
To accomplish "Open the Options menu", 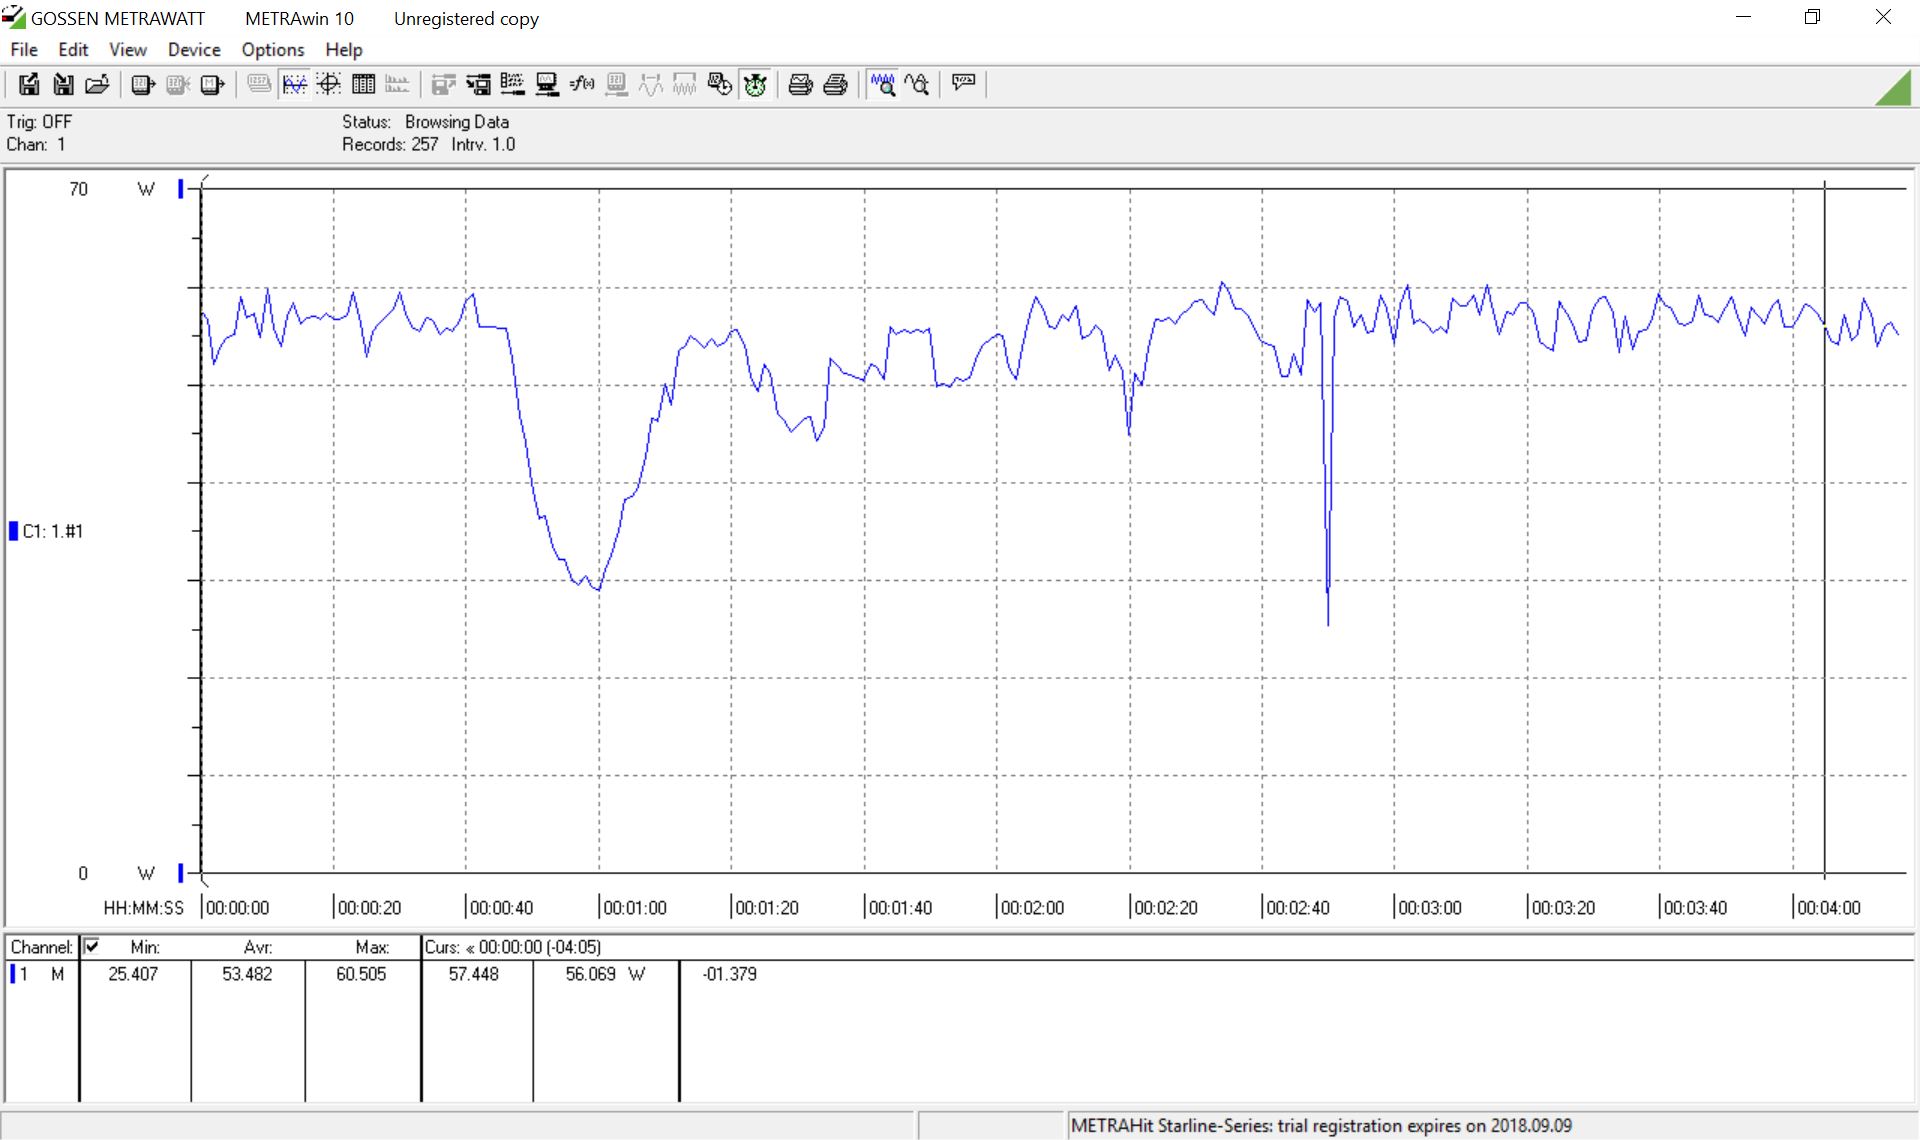I will coord(272,50).
